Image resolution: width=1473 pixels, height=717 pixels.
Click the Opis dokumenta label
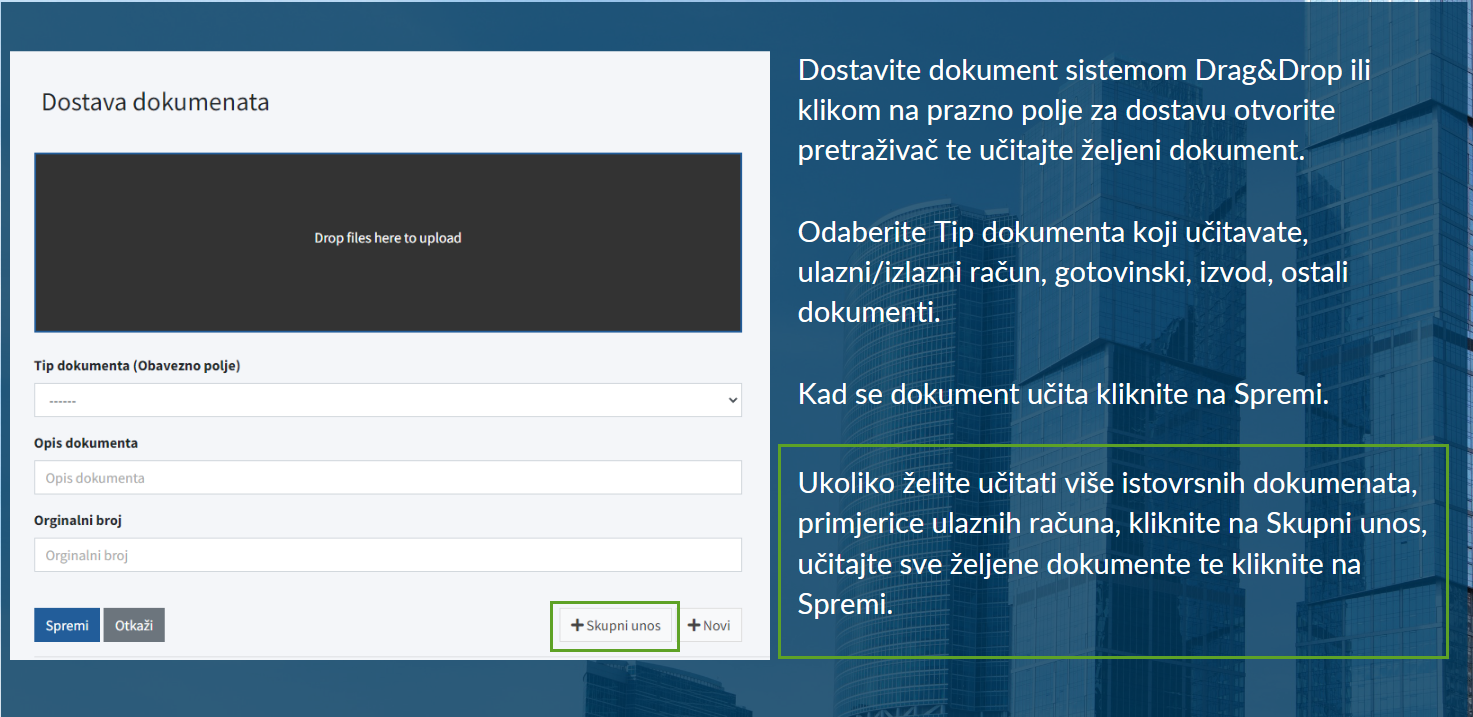tap(86, 442)
